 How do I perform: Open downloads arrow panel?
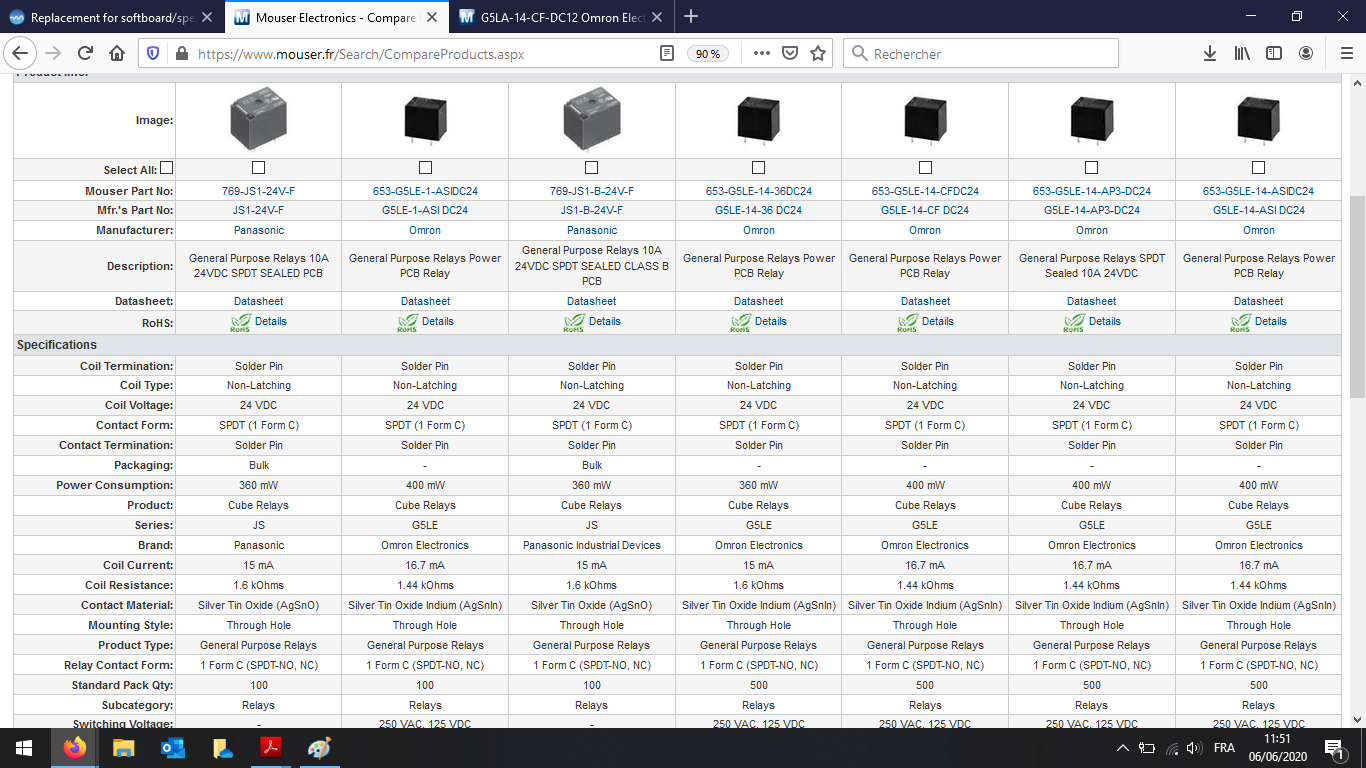(x=1210, y=54)
